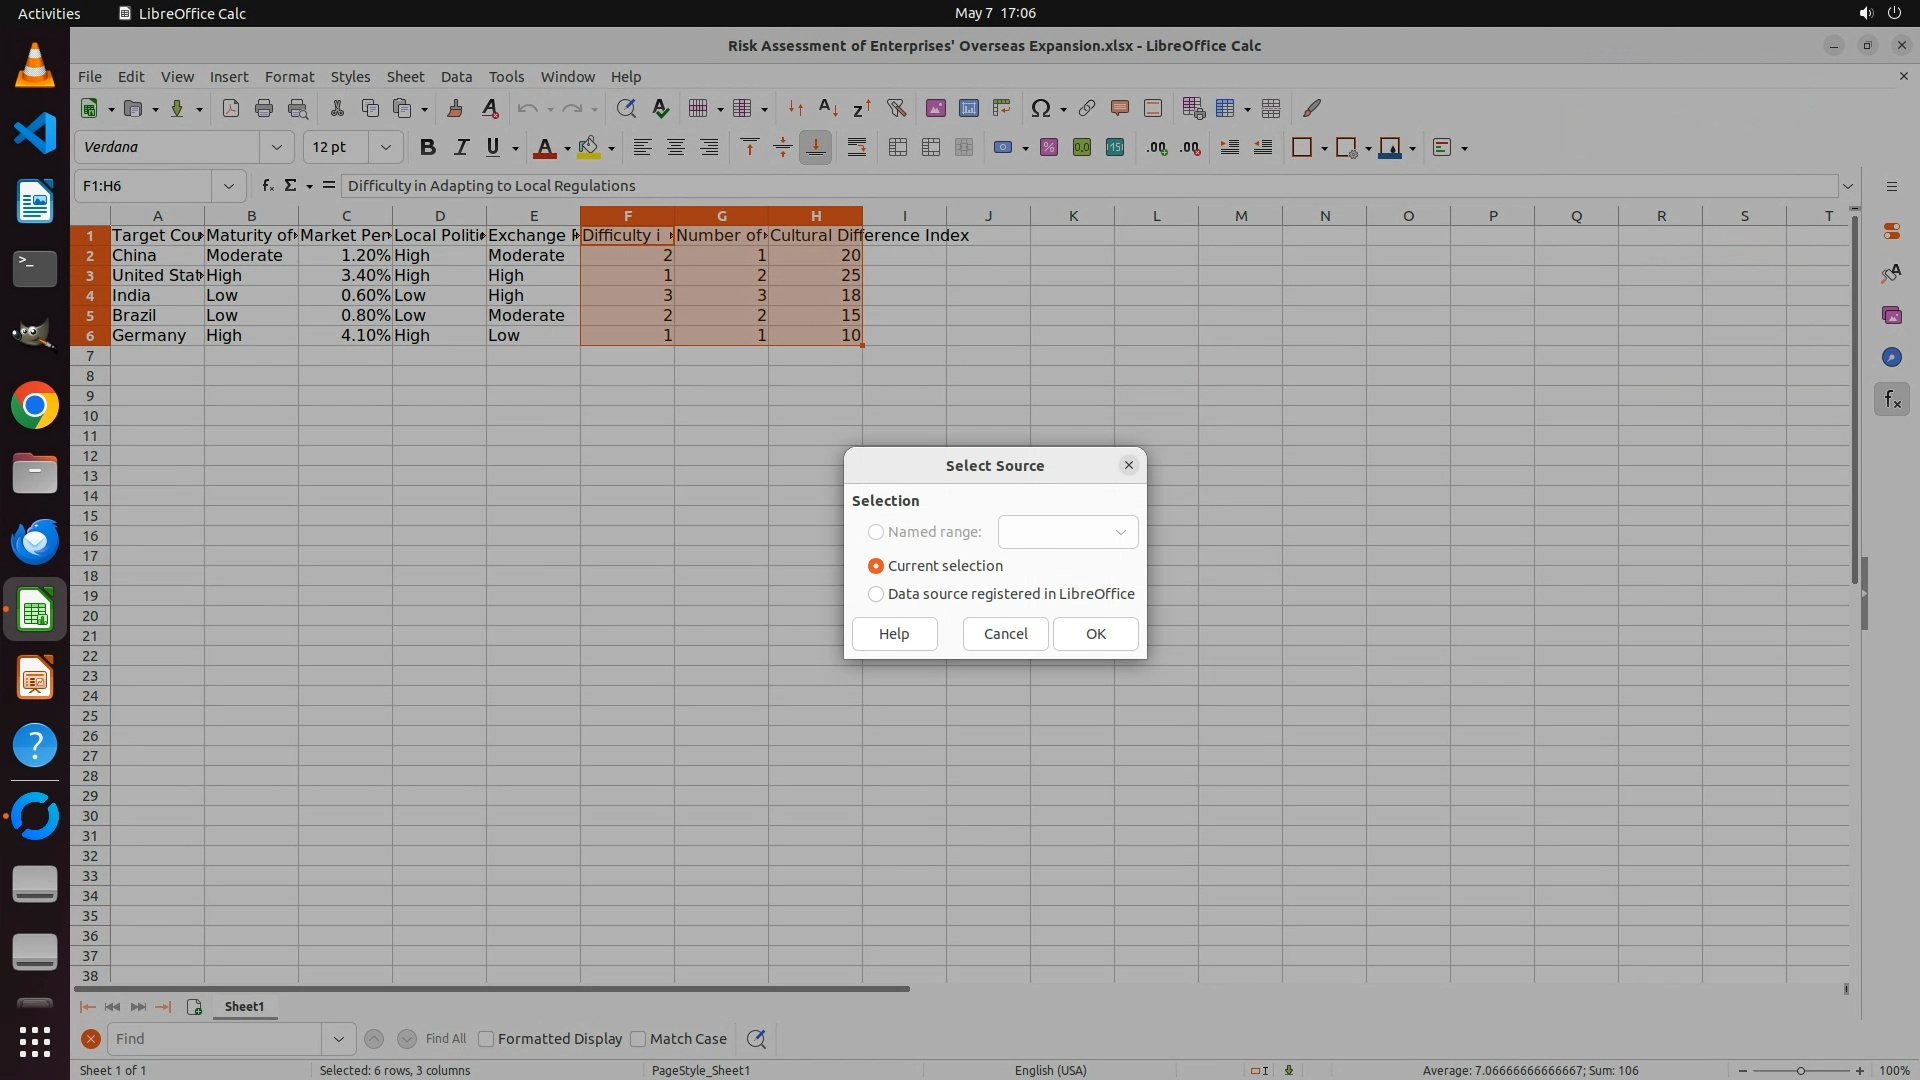The width and height of the screenshot is (1920, 1080).
Task: Select the Current selection radio option
Action: [x=876, y=566]
